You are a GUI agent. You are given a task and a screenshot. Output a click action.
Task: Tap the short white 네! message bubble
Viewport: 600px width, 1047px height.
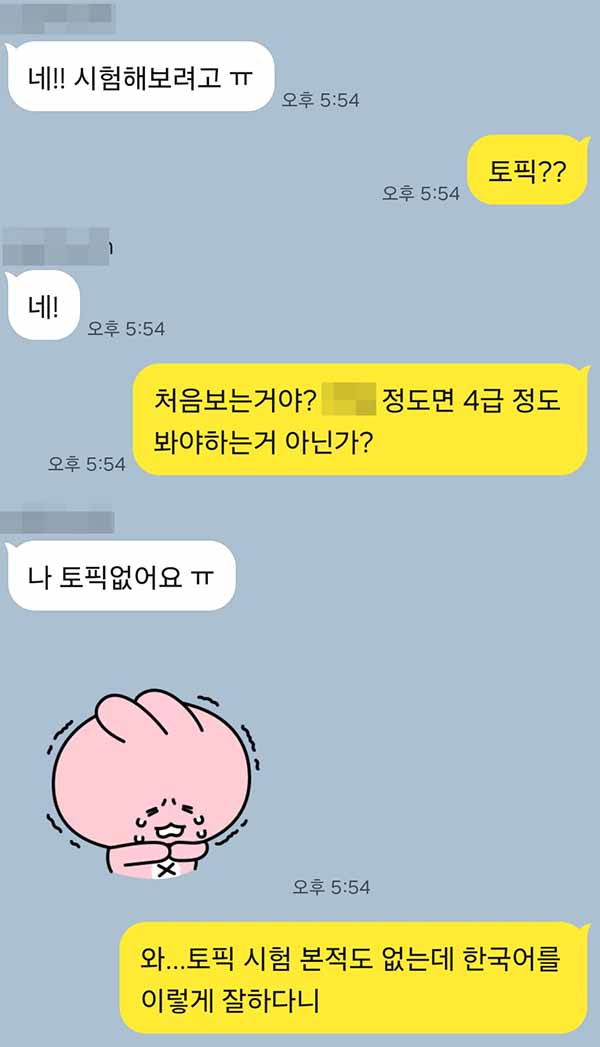click(x=43, y=305)
